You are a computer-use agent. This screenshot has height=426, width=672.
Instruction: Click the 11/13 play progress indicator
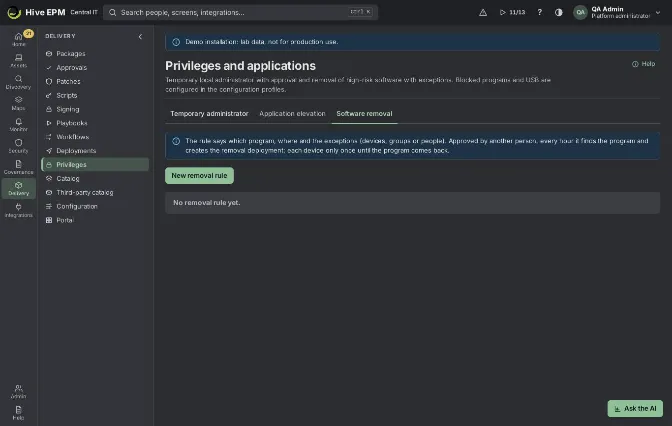pos(512,12)
